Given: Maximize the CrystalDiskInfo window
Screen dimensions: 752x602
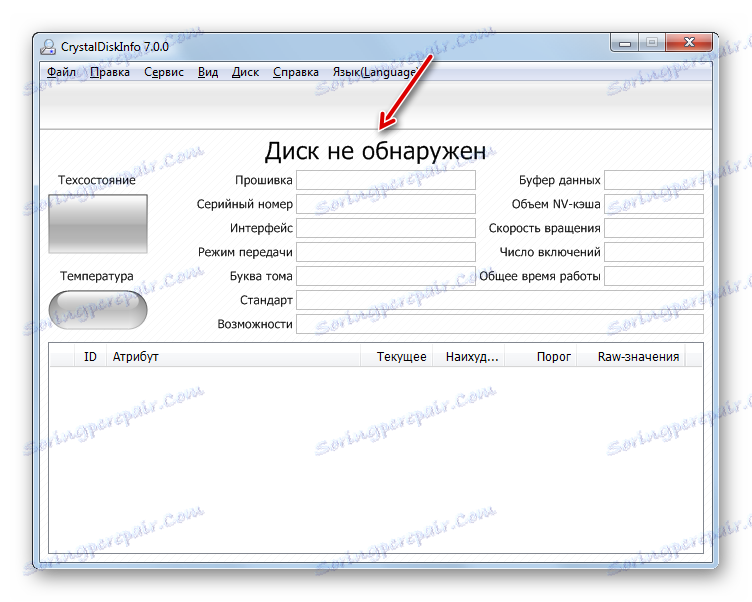Looking at the screenshot, I should (x=651, y=43).
